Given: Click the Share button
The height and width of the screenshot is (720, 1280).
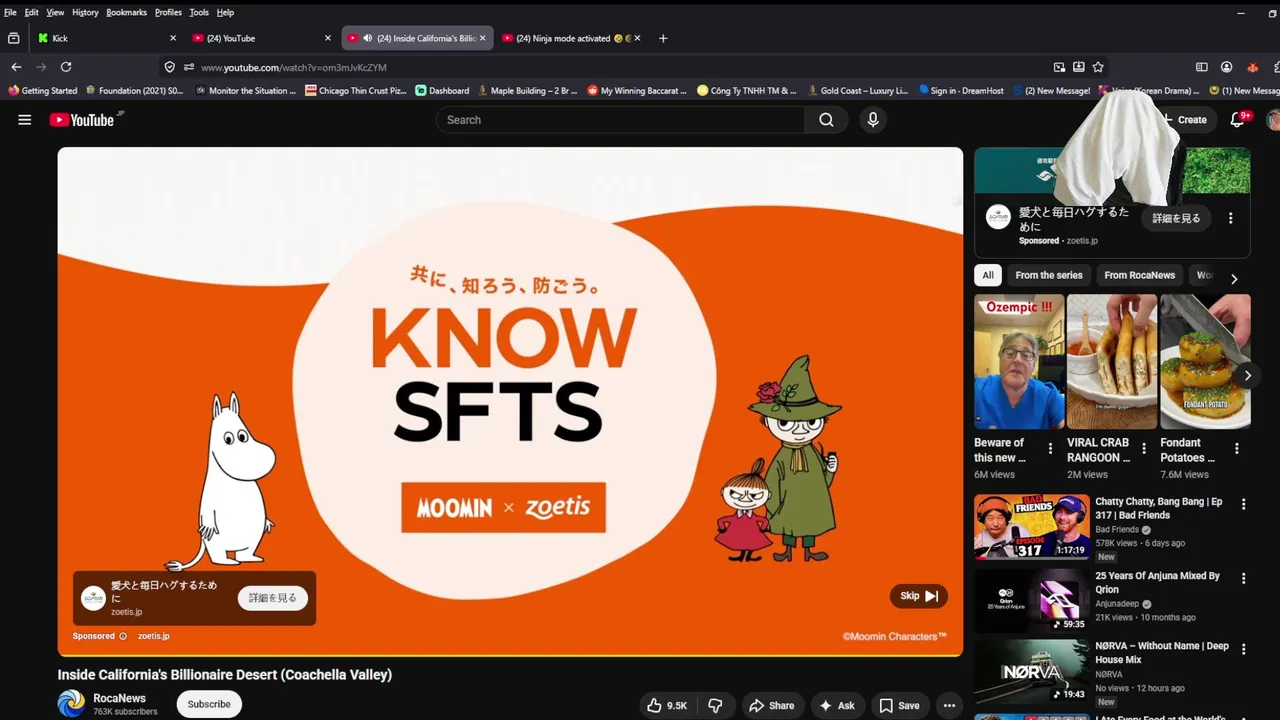Looking at the screenshot, I should pos(772,705).
